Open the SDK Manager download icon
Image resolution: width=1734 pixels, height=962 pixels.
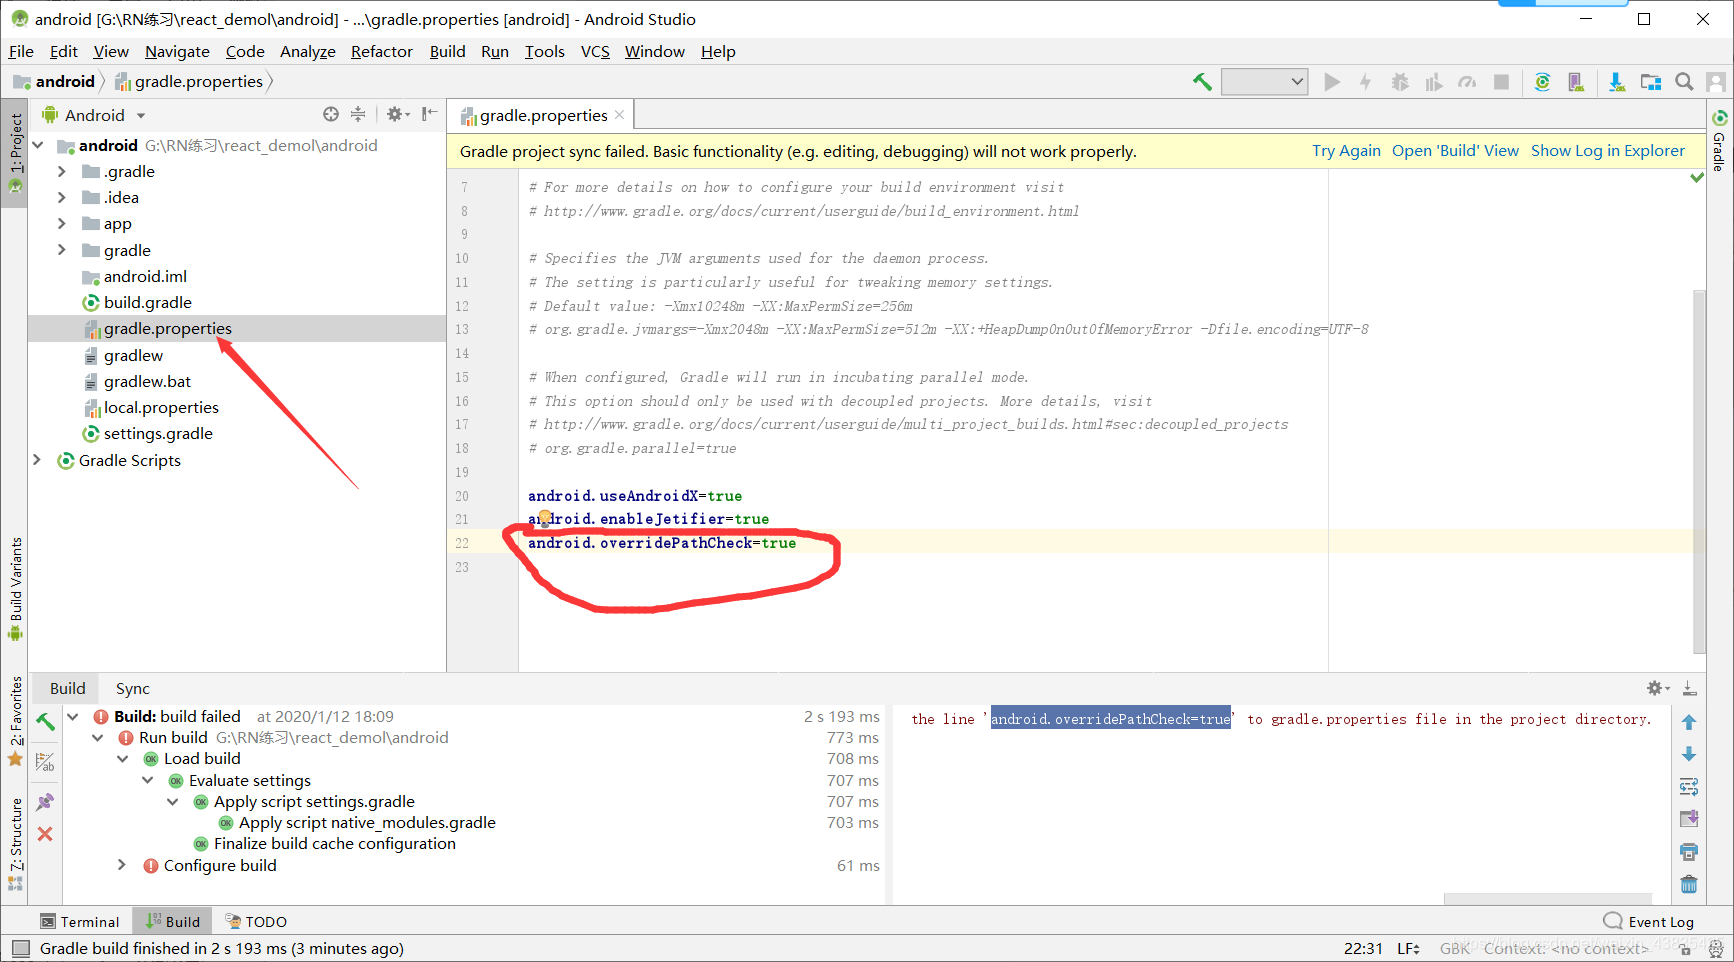(1617, 82)
